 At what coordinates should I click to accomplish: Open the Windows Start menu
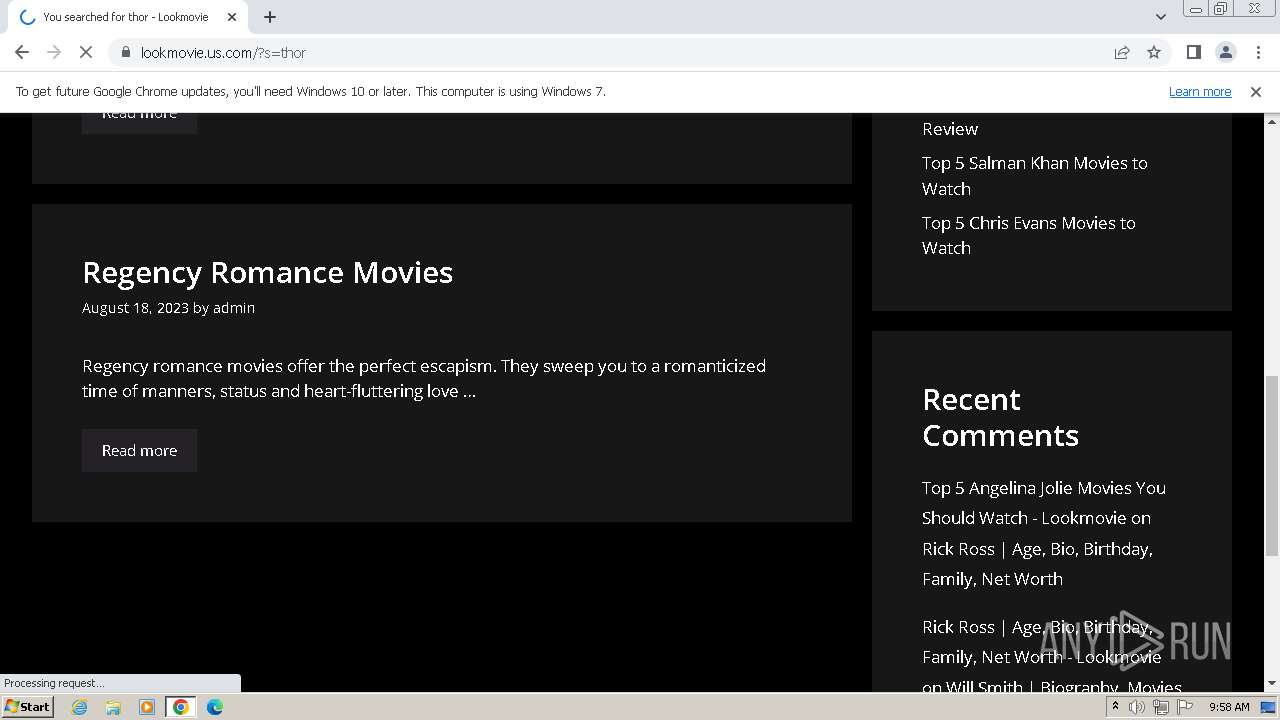(27, 706)
